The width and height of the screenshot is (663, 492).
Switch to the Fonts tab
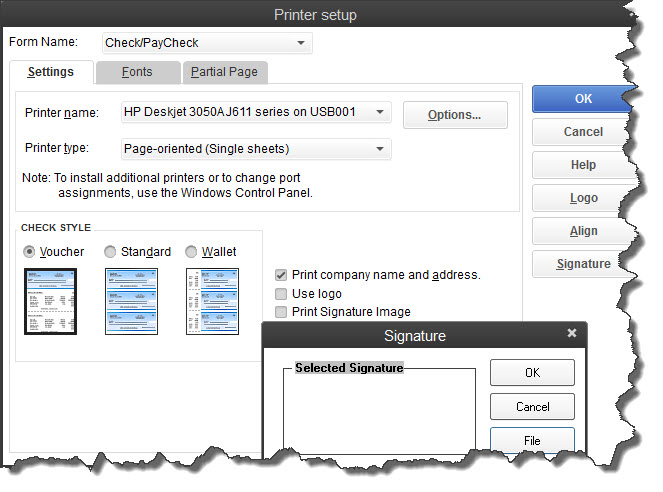coord(138,73)
